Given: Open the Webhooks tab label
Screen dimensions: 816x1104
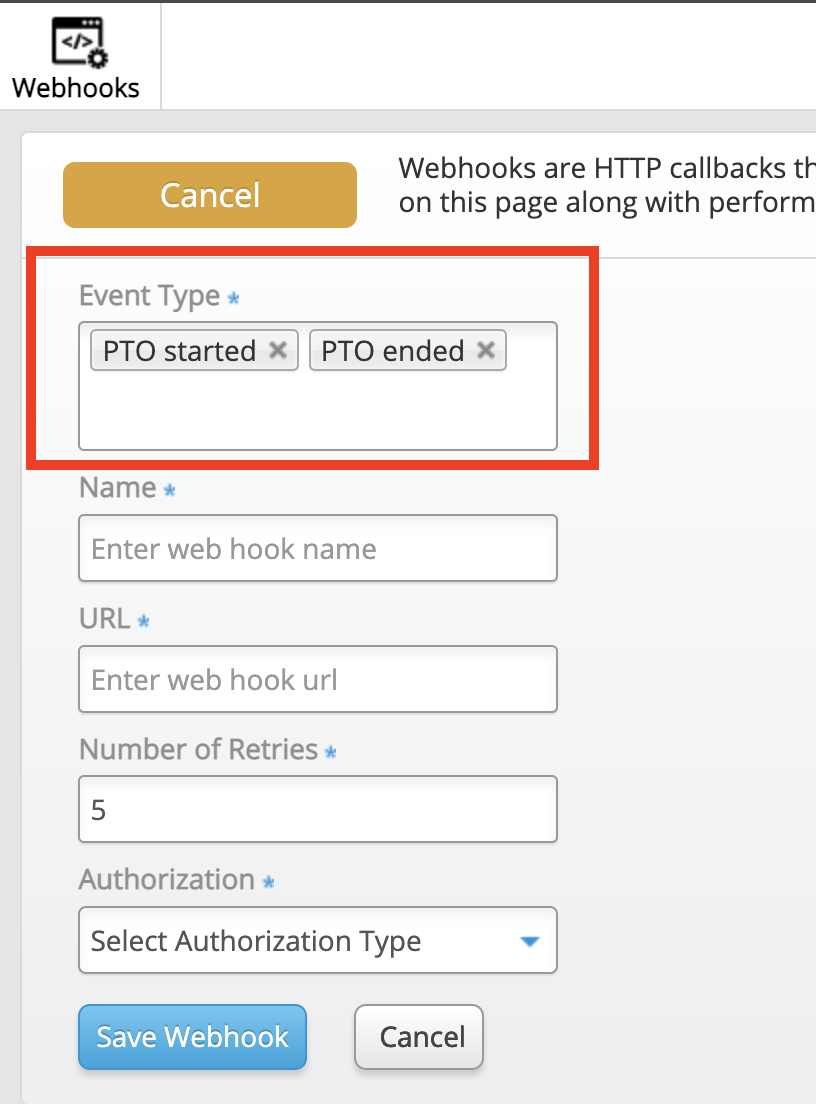Looking at the screenshot, I should [76, 88].
